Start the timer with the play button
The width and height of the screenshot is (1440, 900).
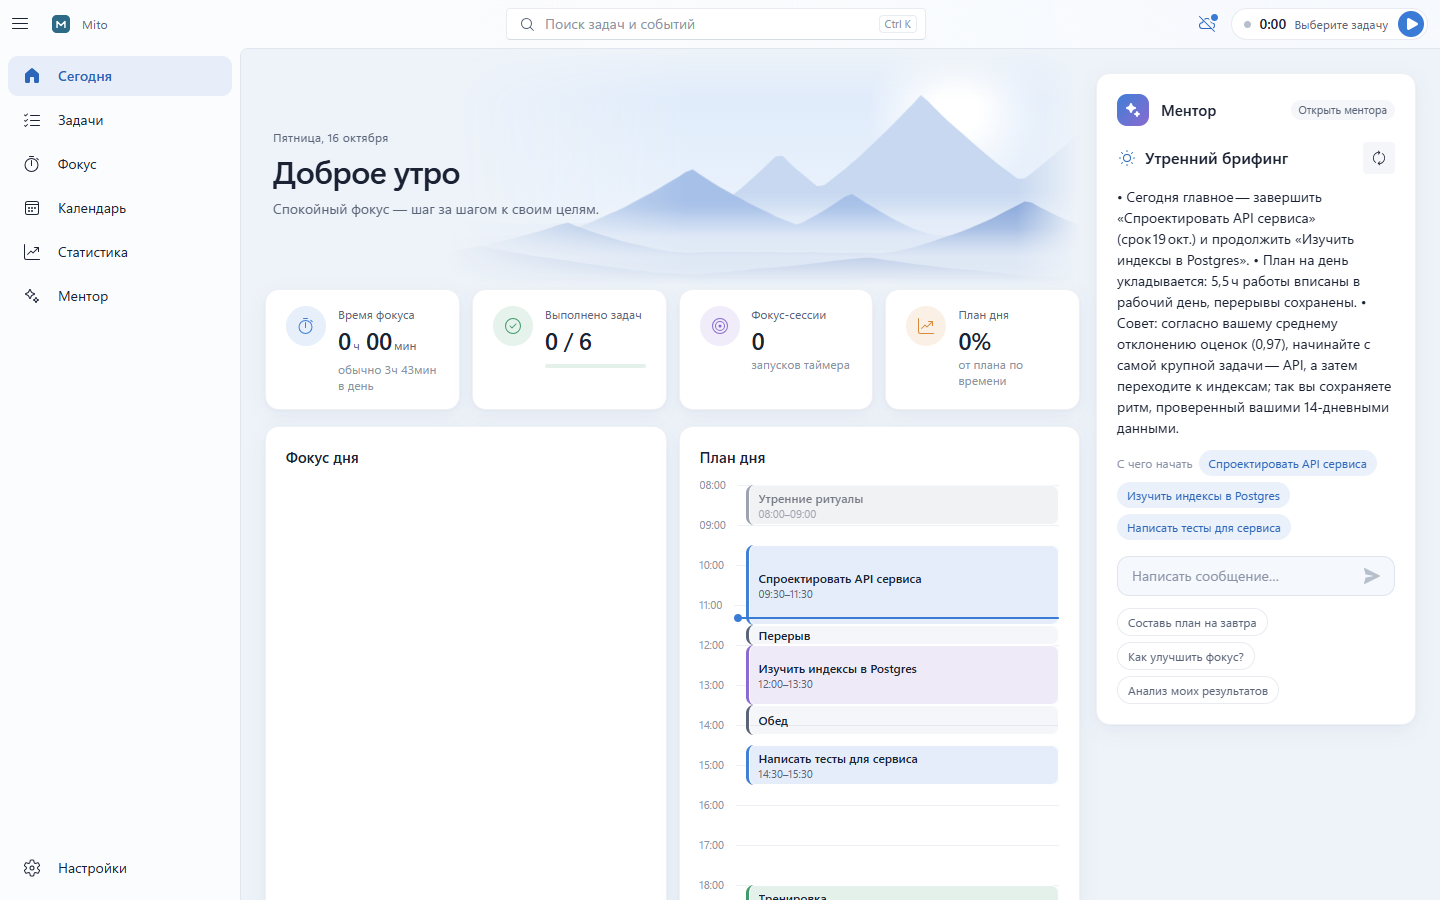click(x=1411, y=24)
